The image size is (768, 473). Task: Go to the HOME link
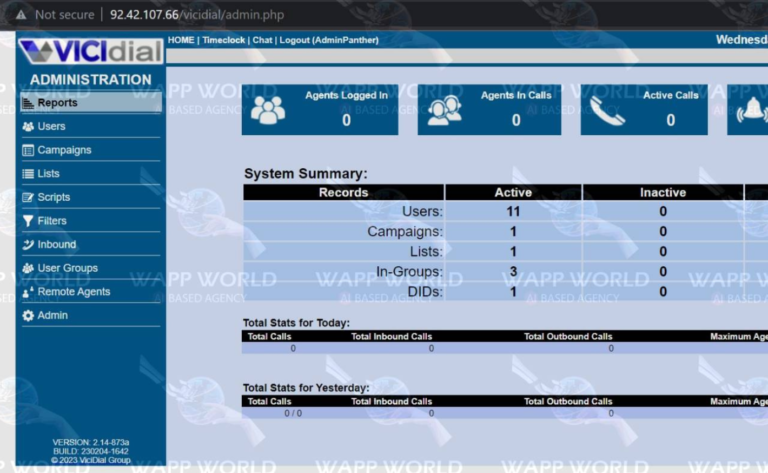(181, 40)
